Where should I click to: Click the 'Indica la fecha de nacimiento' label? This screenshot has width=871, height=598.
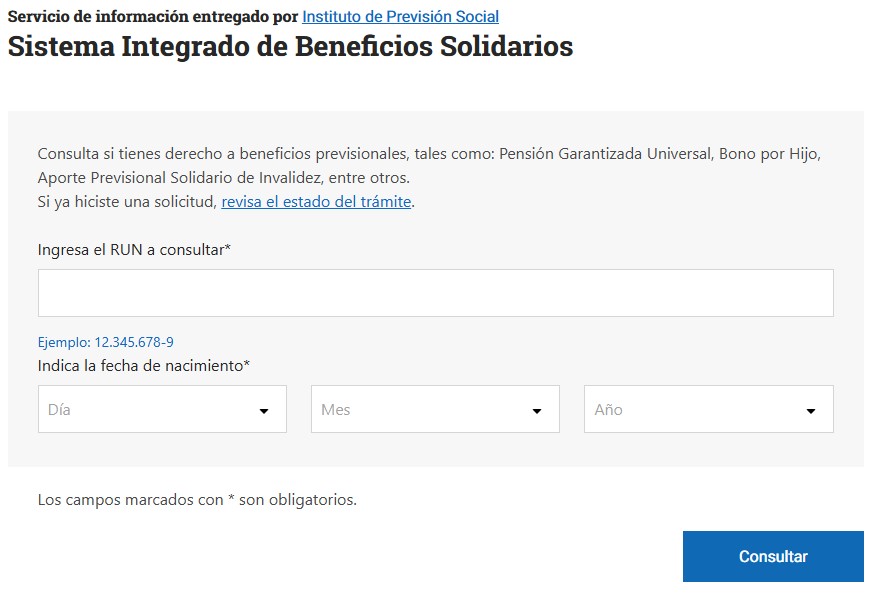tap(143, 366)
